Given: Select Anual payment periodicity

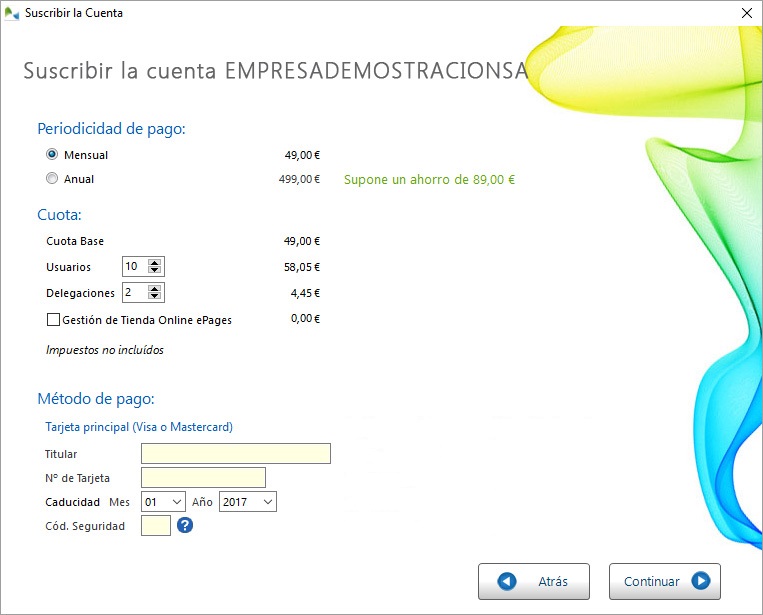Looking at the screenshot, I should tap(52, 179).
